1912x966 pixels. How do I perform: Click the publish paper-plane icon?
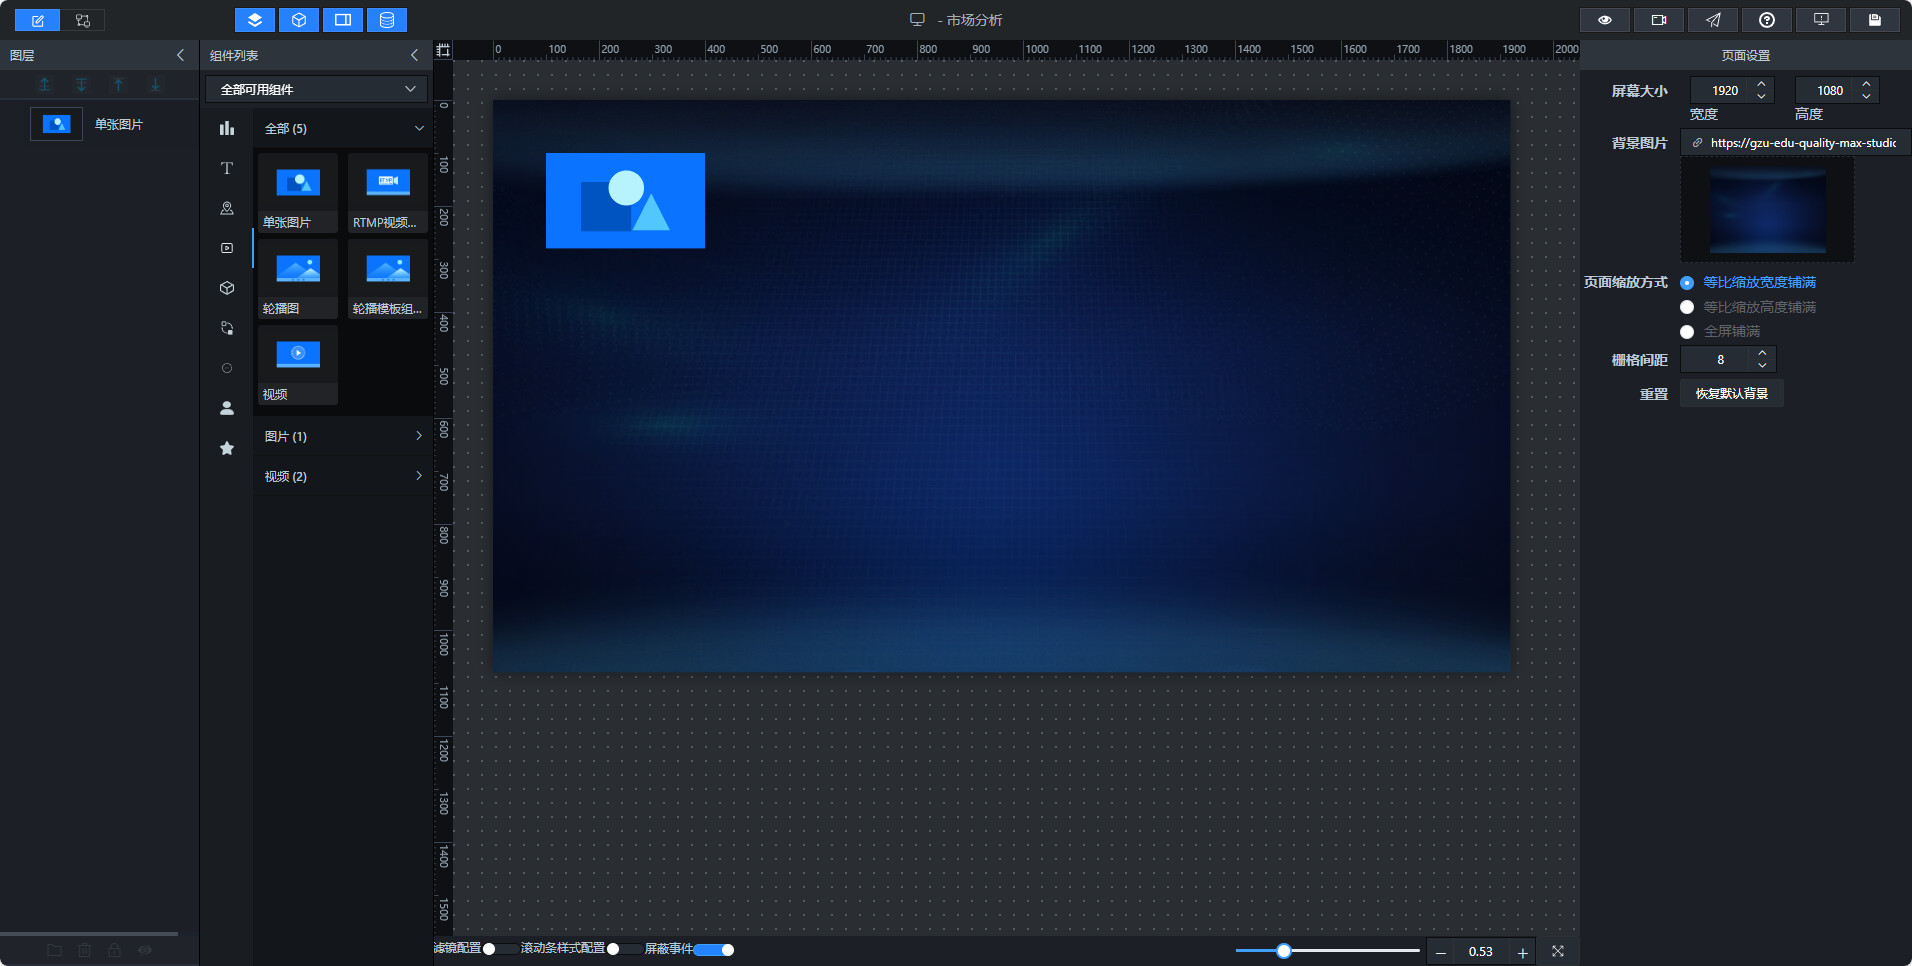[x=1713, y=20]
